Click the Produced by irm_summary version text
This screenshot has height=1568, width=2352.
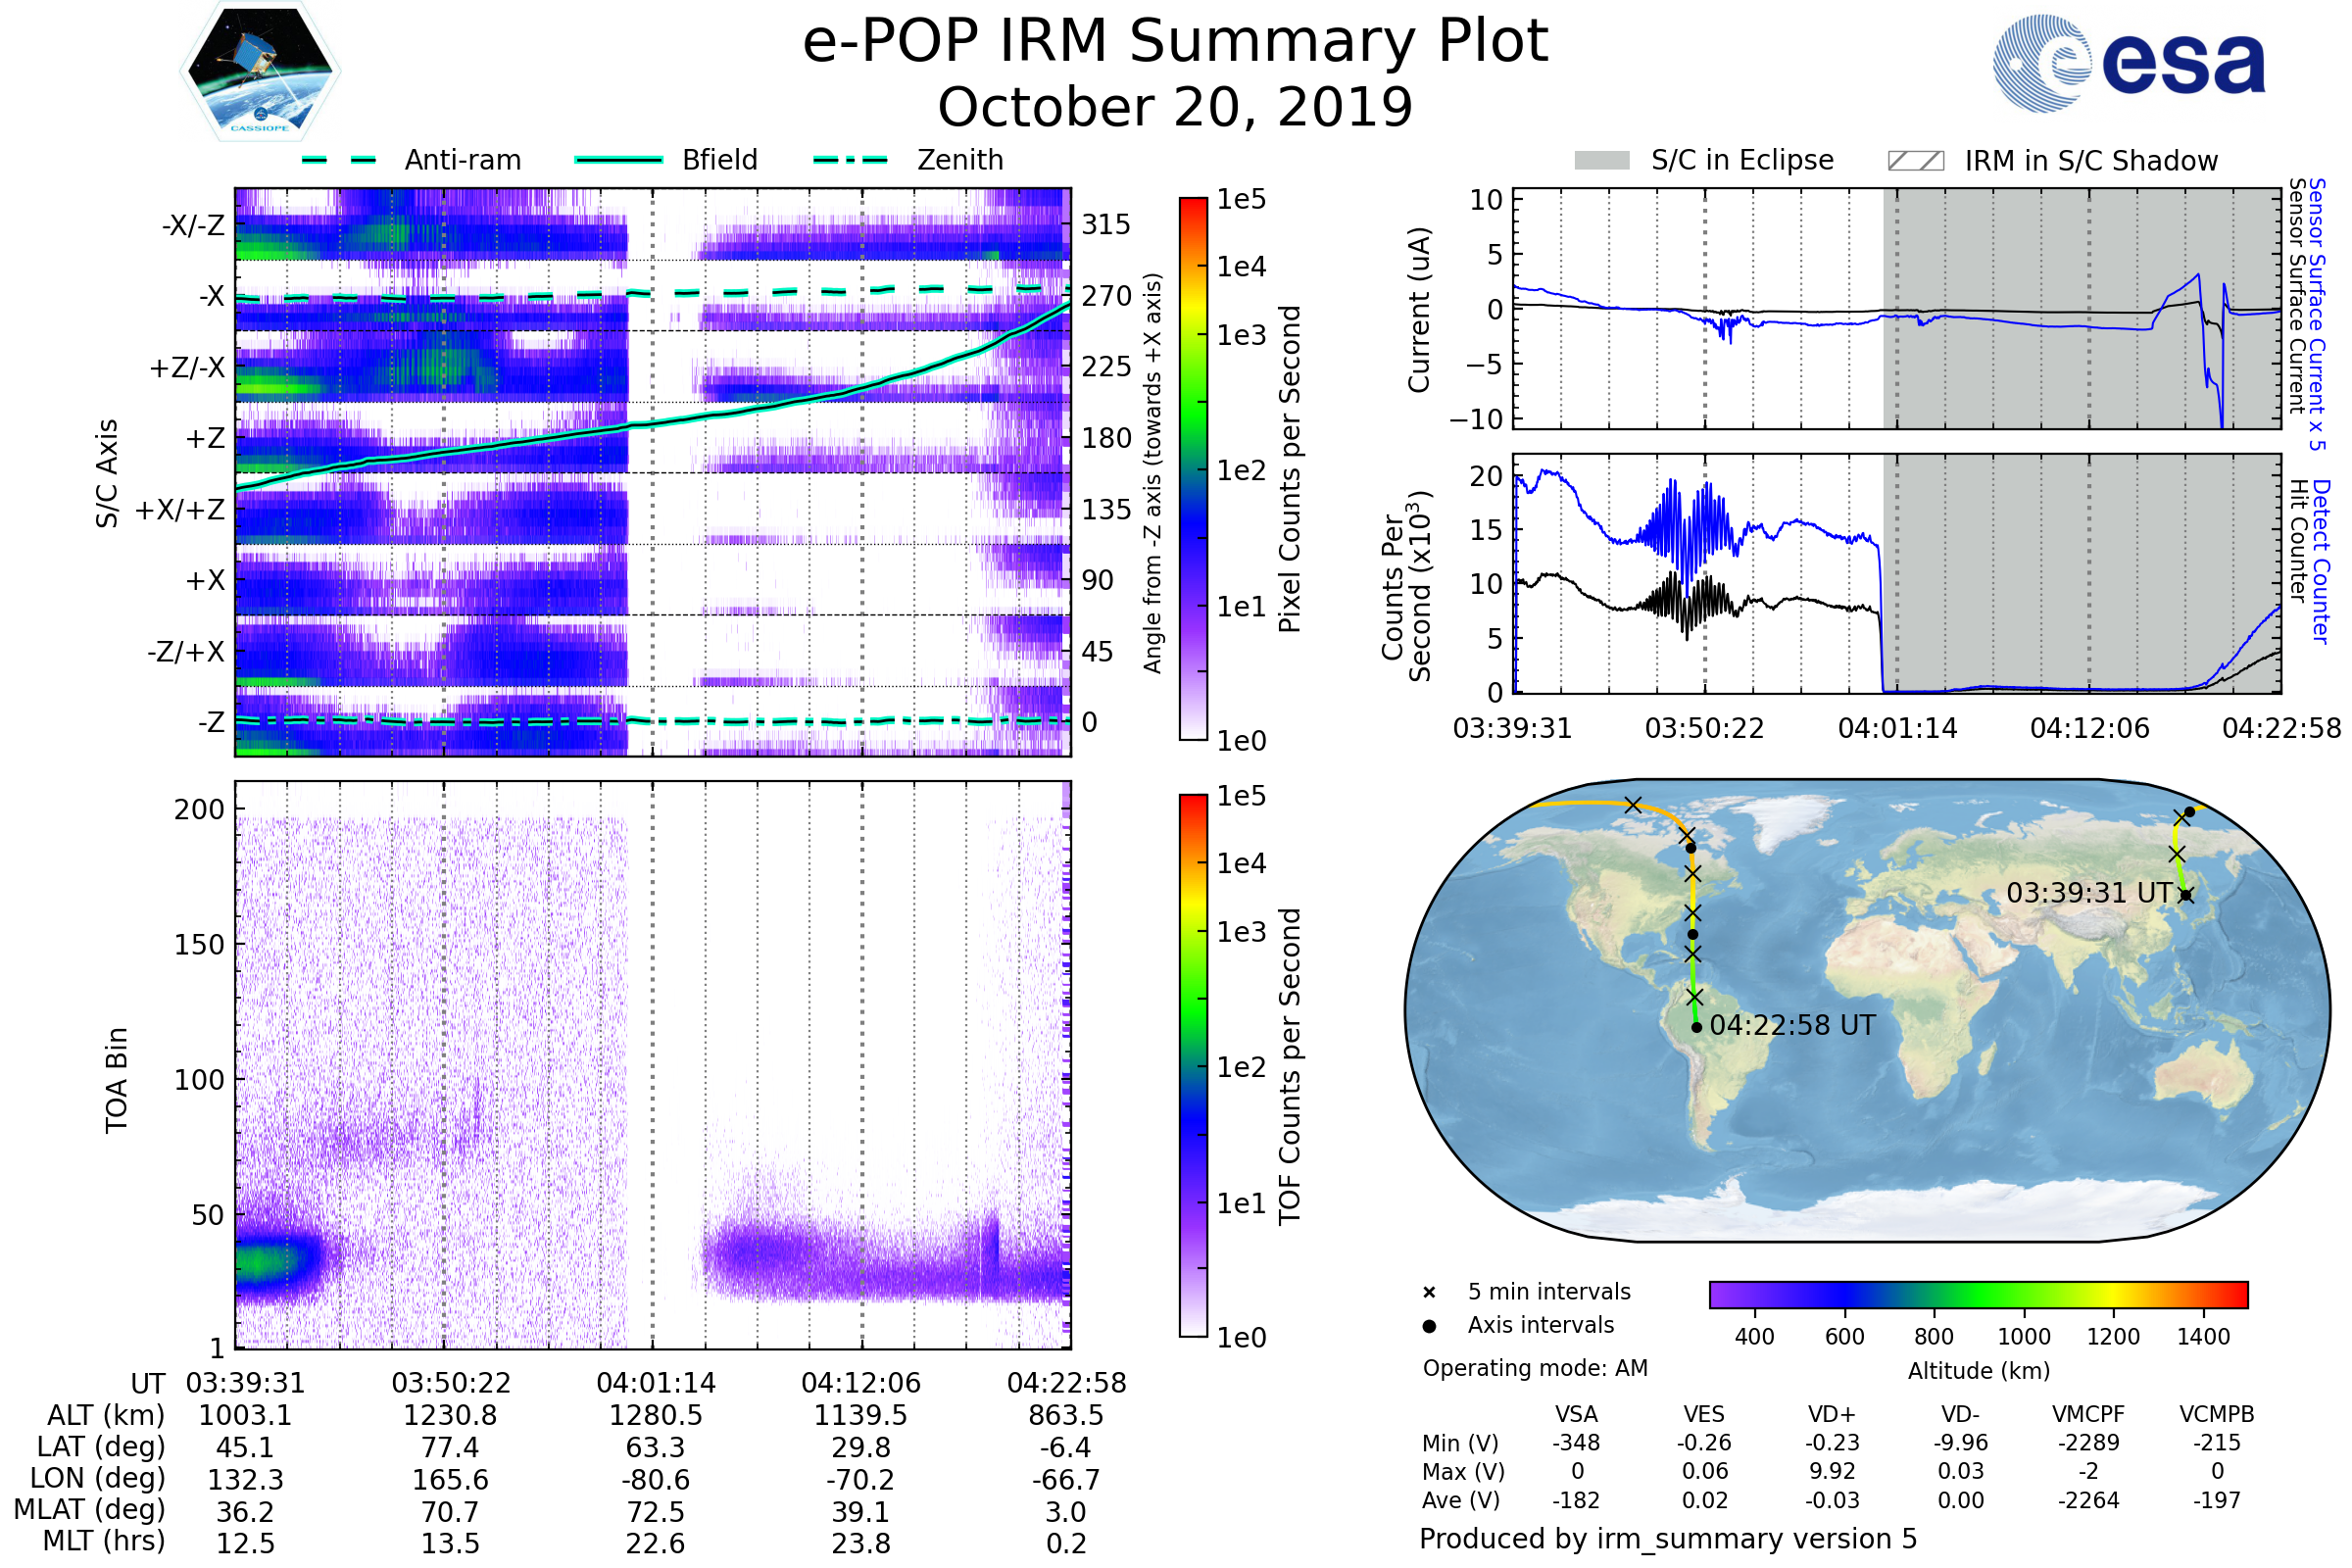pyautogui.click(x=1667, y=1539)
